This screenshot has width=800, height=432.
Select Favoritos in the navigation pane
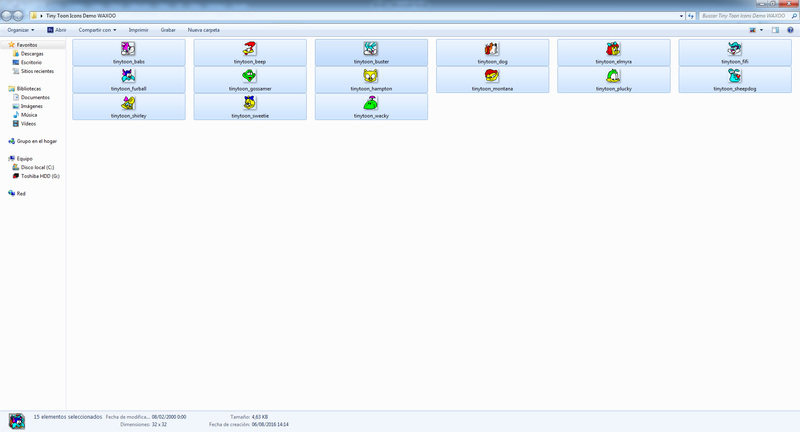pyautogui.click(x=27, y=45)
